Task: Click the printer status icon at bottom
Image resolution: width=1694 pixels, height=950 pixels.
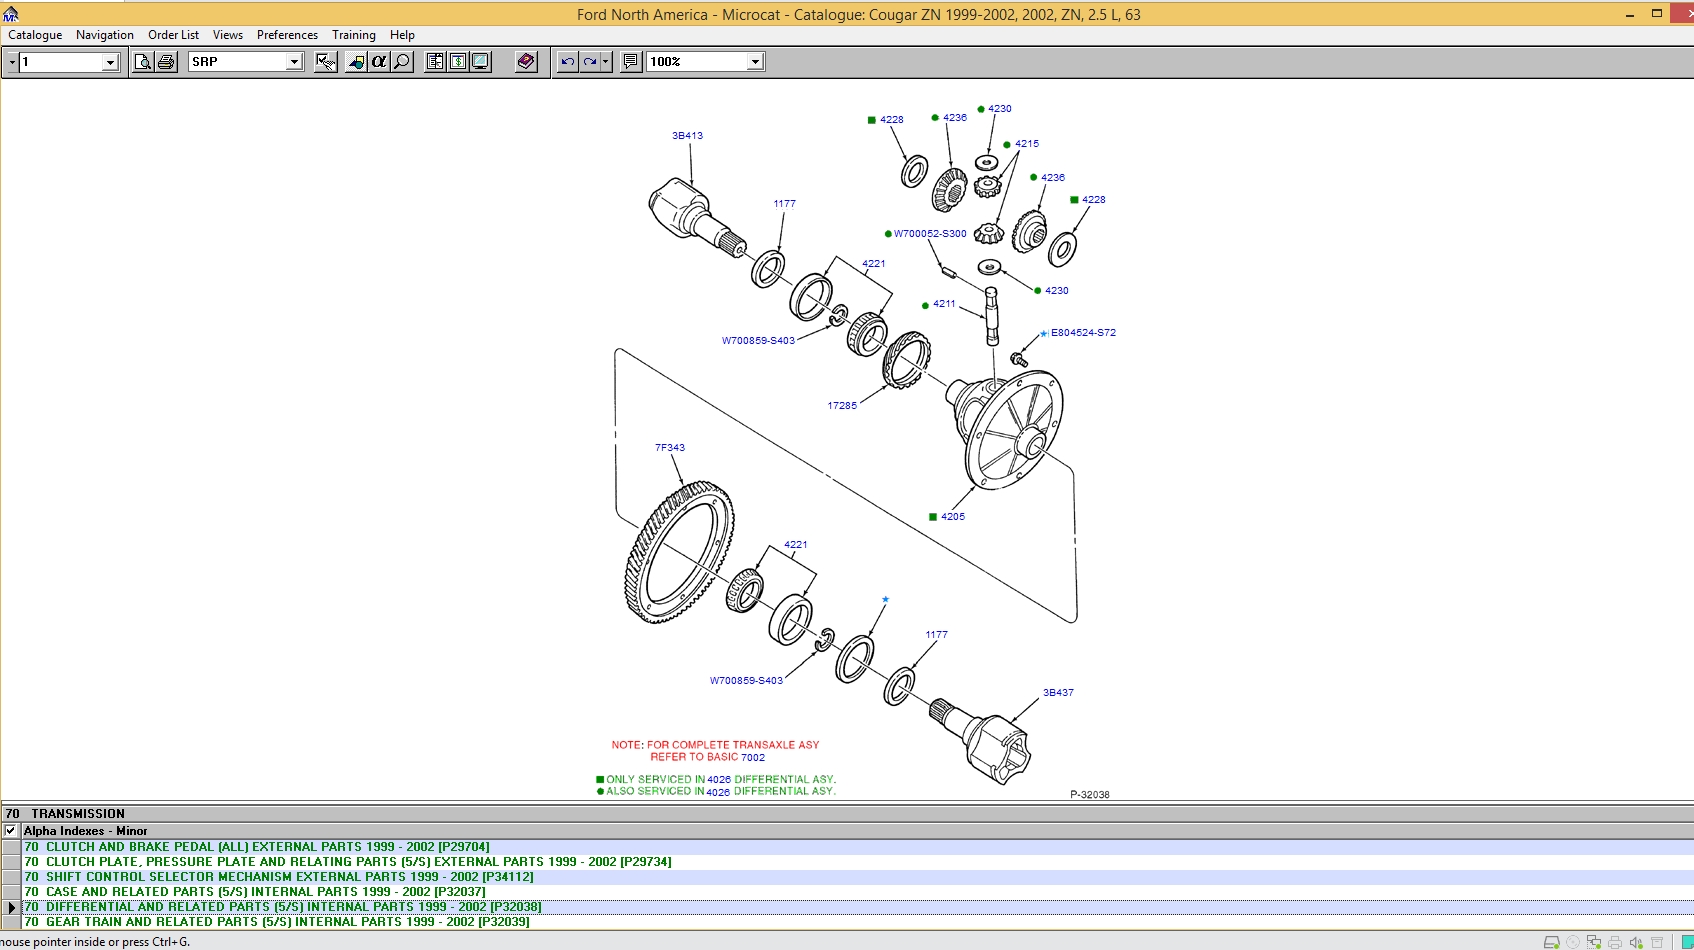Action: click(1615, 942)
